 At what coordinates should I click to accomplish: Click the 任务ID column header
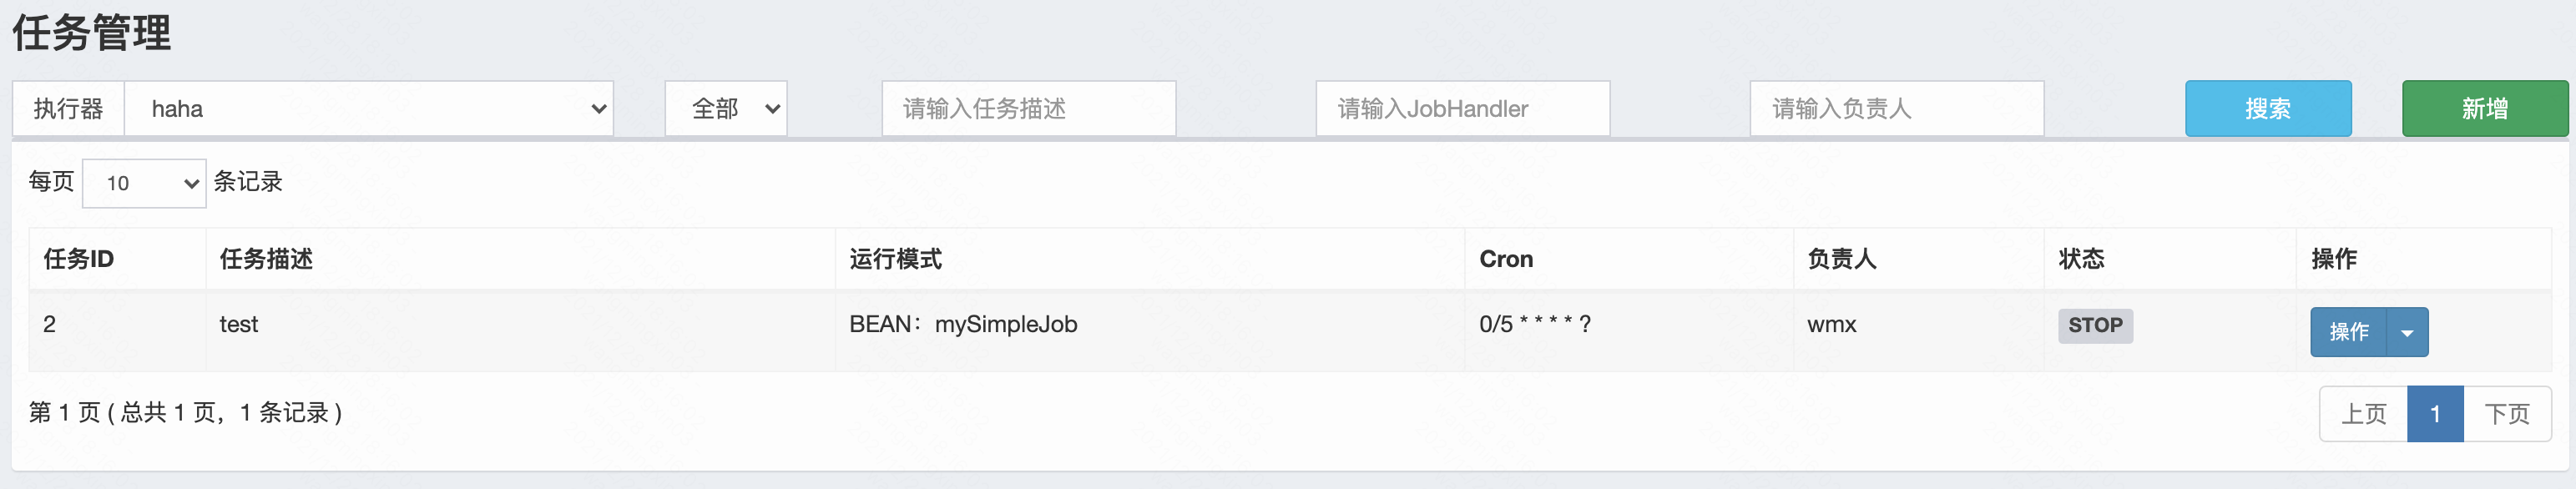[x=79, y=259]
